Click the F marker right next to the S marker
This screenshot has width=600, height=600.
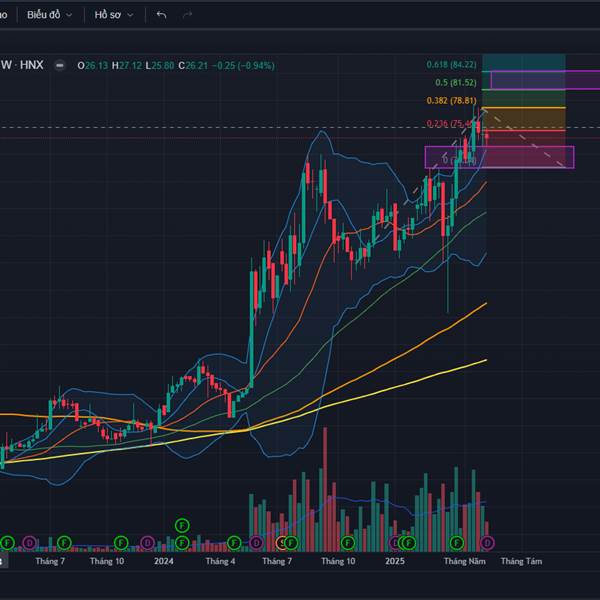[291, 543]
